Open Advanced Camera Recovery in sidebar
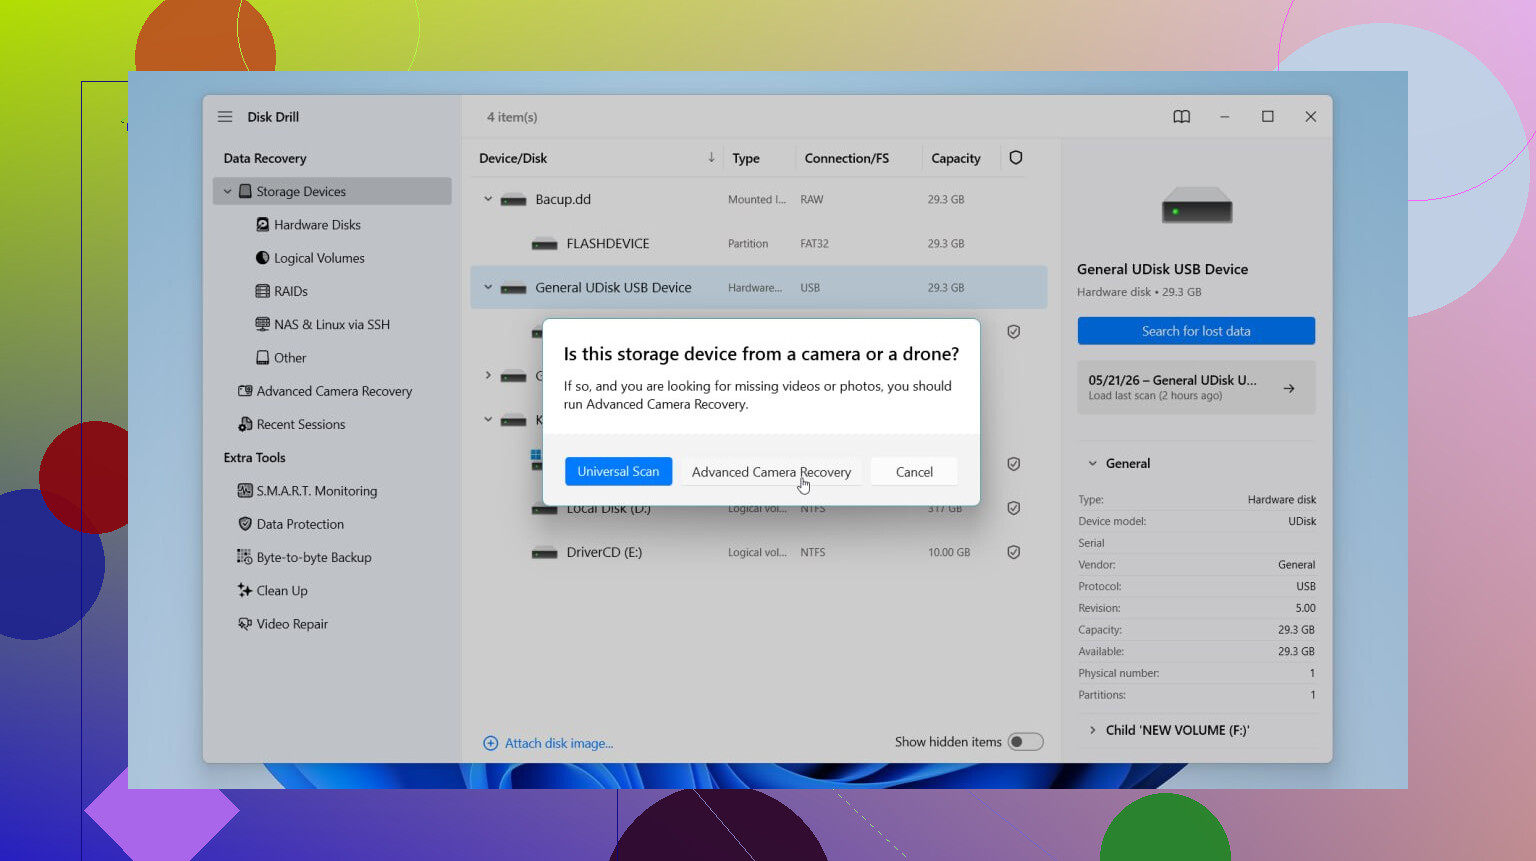Image resolution: width=1536 pixels, height=861 pixels. [334, 391]
